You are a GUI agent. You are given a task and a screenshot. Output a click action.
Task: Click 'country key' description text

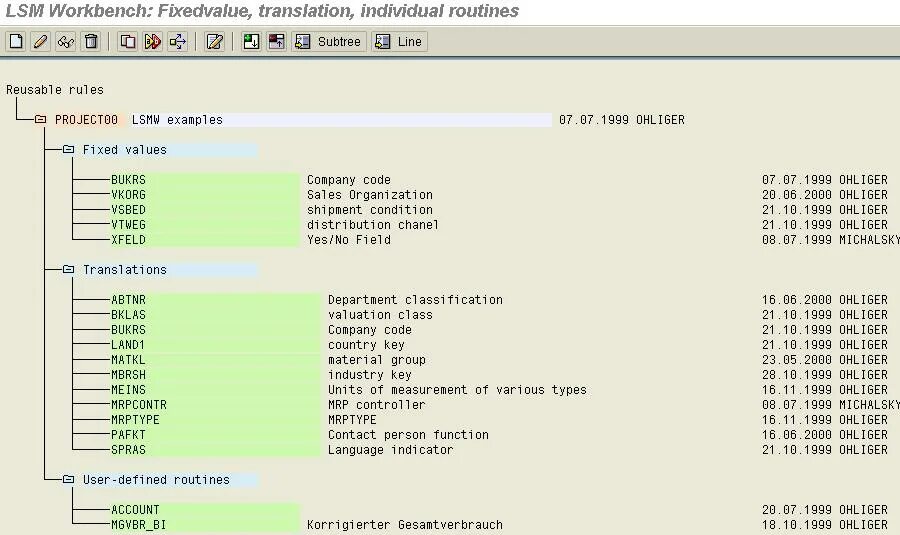pos(366,344)
